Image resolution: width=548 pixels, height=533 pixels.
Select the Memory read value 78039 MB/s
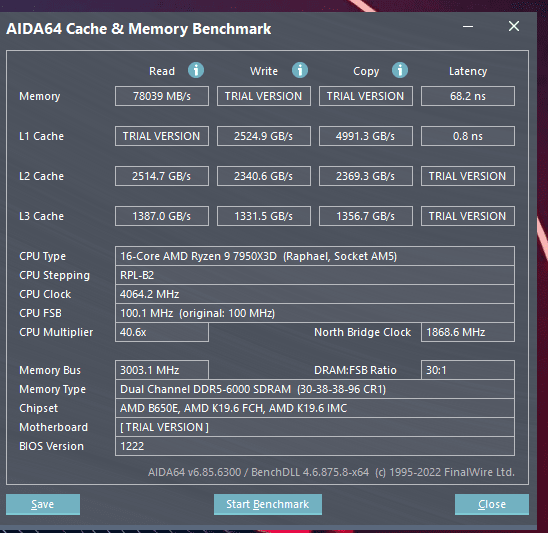162,96
